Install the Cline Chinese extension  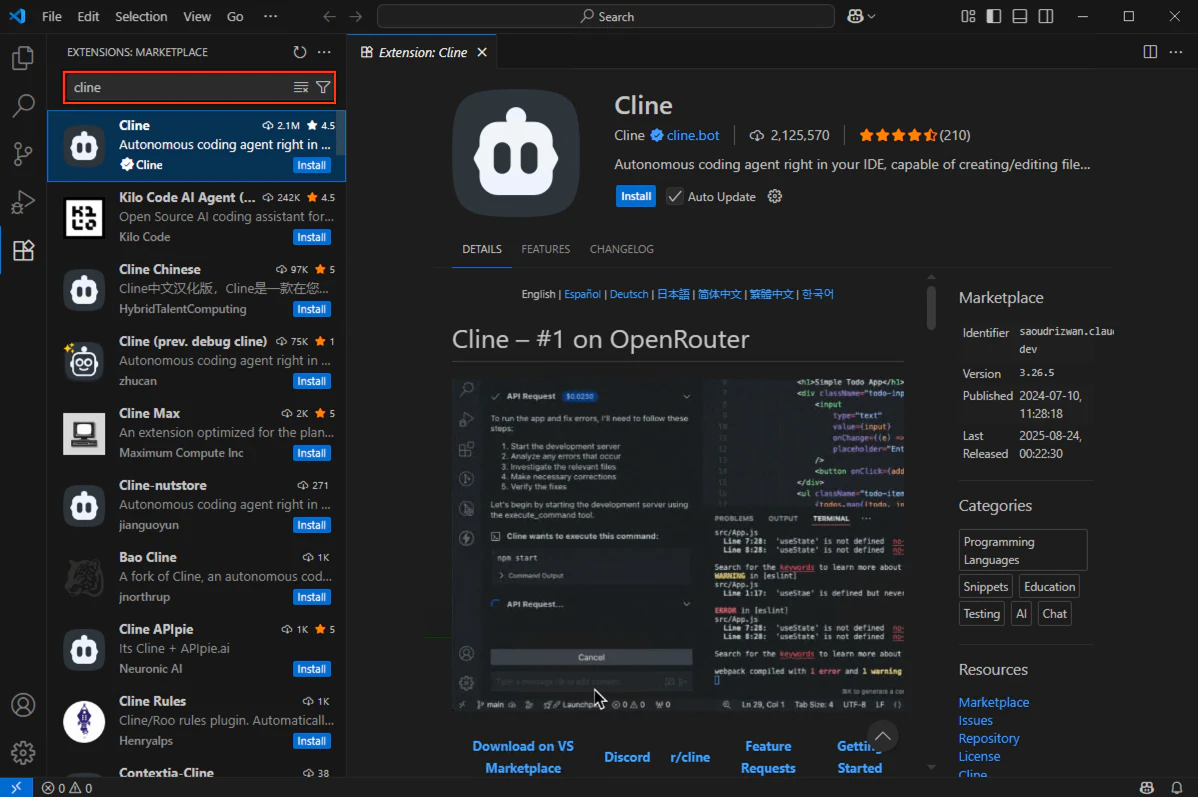tap(312, 309)
